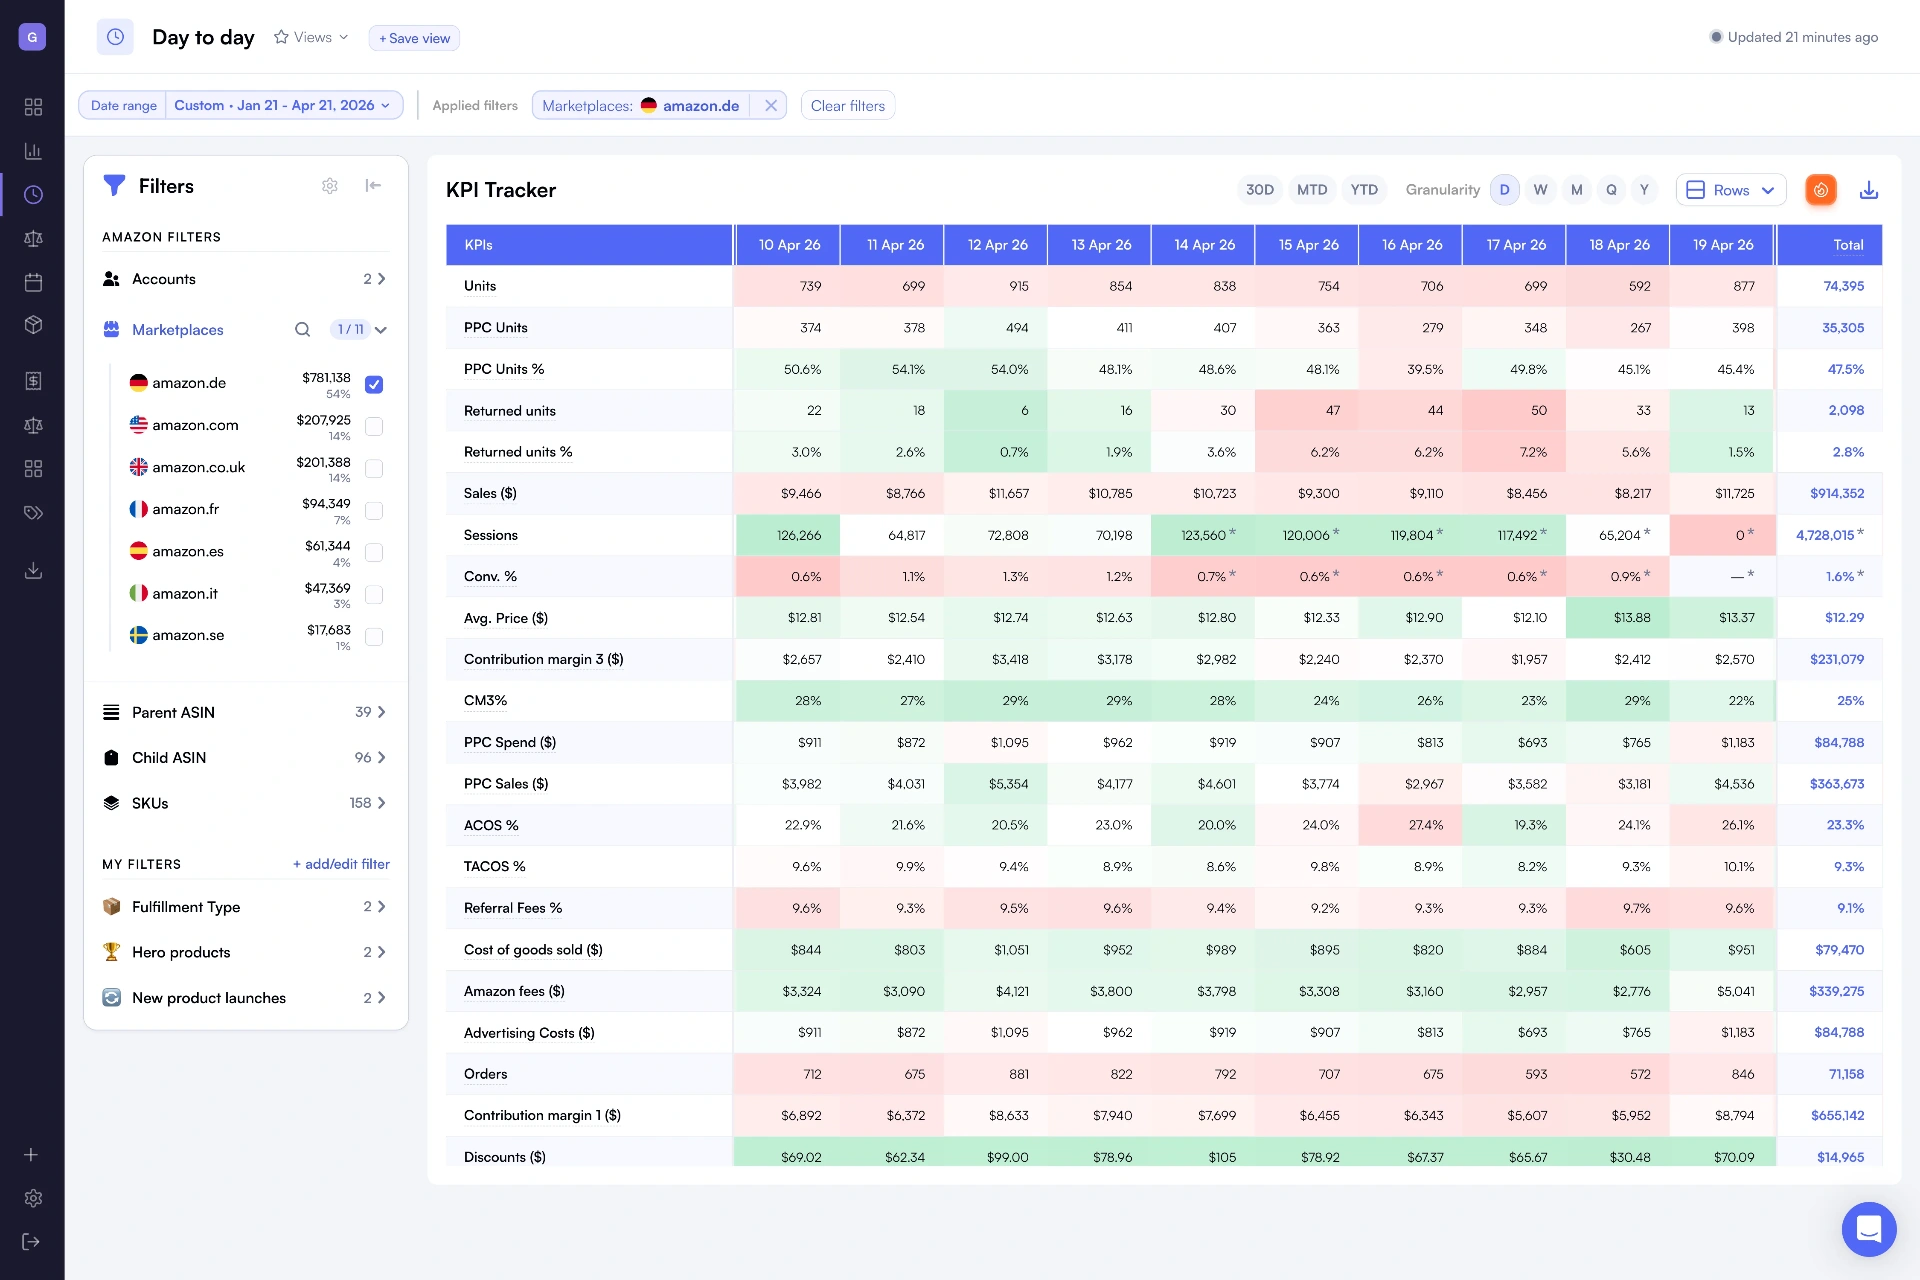Click the plus add icon in sidebar
The image size is (1920, 1280).
(x=31, y=1155)
